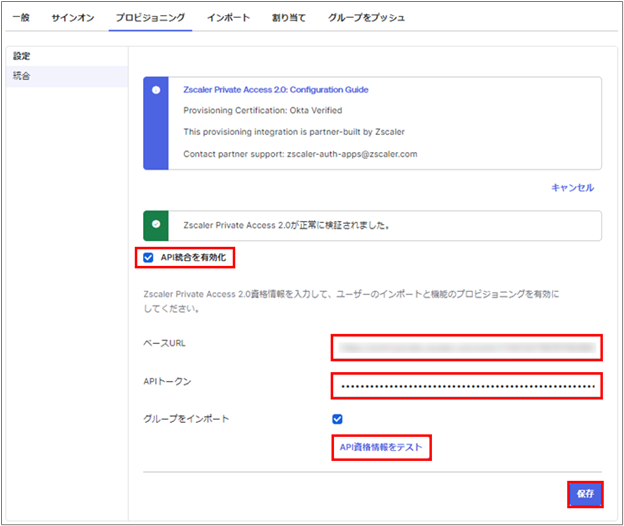Toggle the グループをインポート checkbox
This screenshot has height=526, width=624.
click(337, 419)
